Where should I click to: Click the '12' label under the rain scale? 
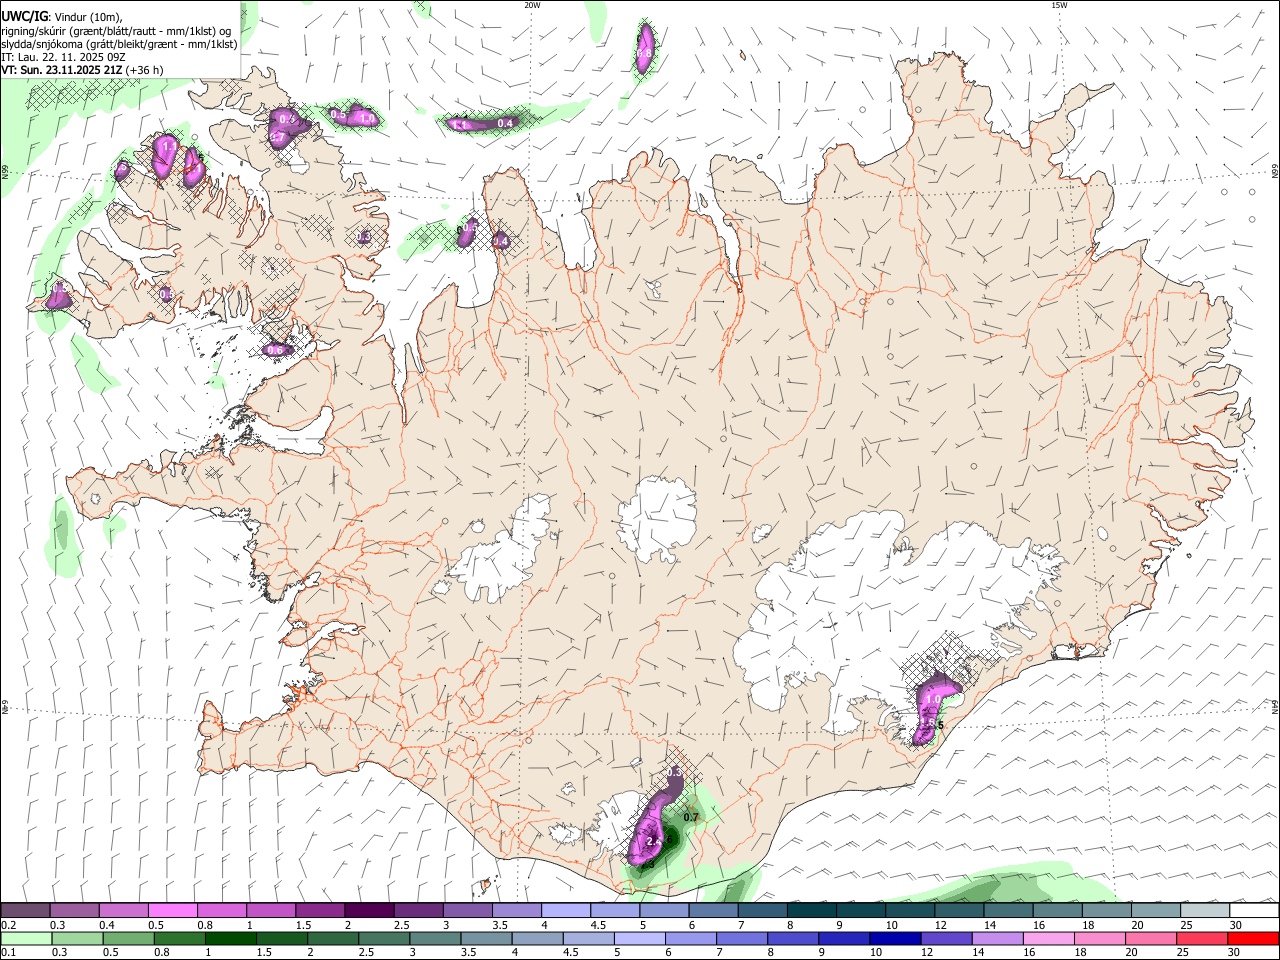(927, 952)
